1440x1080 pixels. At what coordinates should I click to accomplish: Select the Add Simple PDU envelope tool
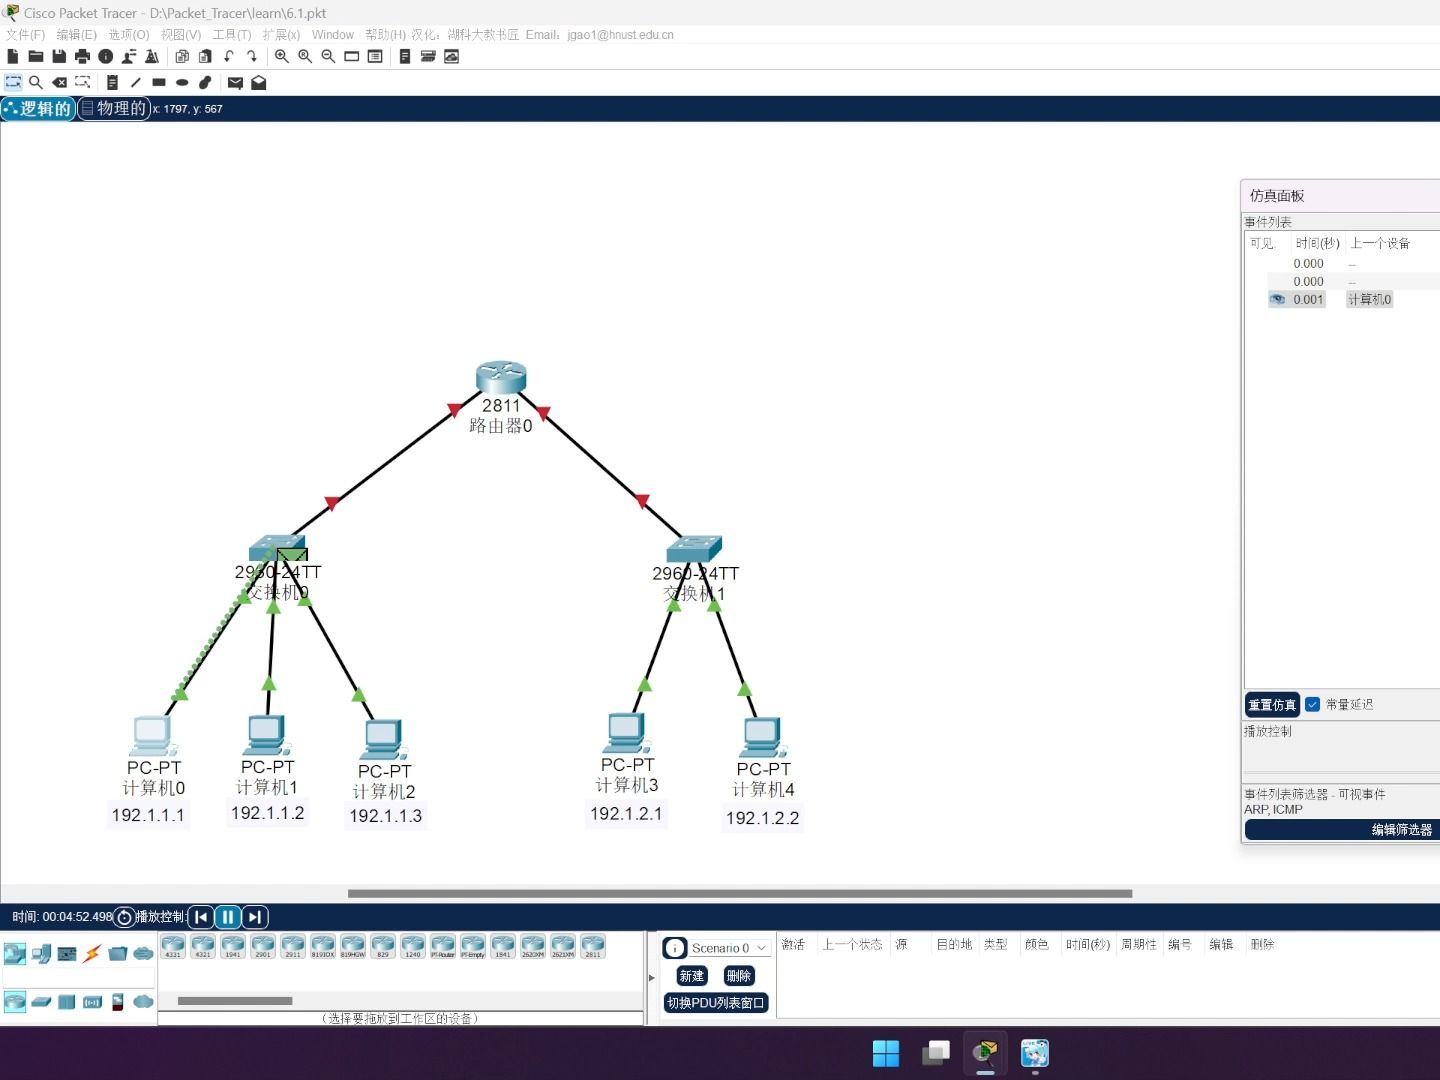click(235, 82)
